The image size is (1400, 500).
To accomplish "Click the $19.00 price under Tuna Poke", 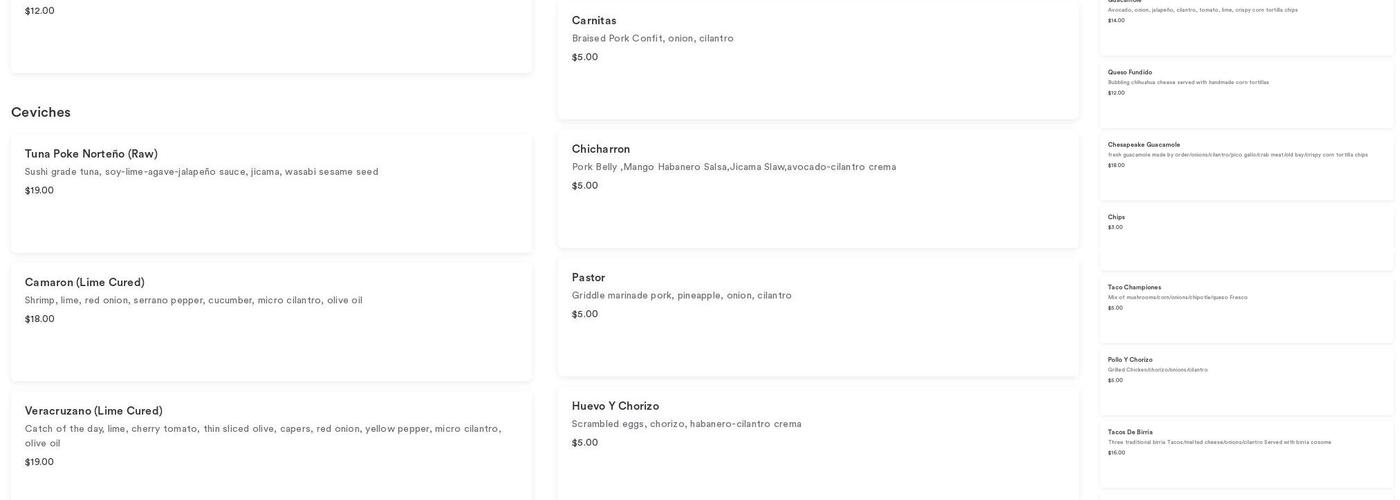I will click(40, 191).
